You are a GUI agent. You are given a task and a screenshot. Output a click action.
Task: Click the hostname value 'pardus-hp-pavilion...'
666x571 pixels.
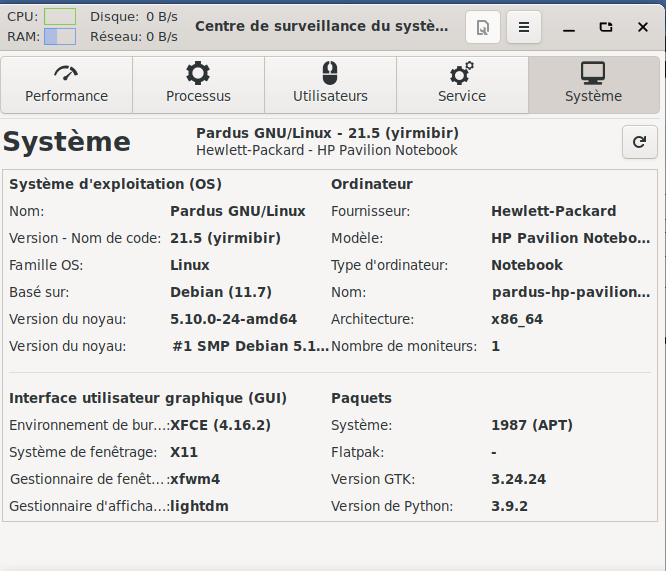(571, 292)
